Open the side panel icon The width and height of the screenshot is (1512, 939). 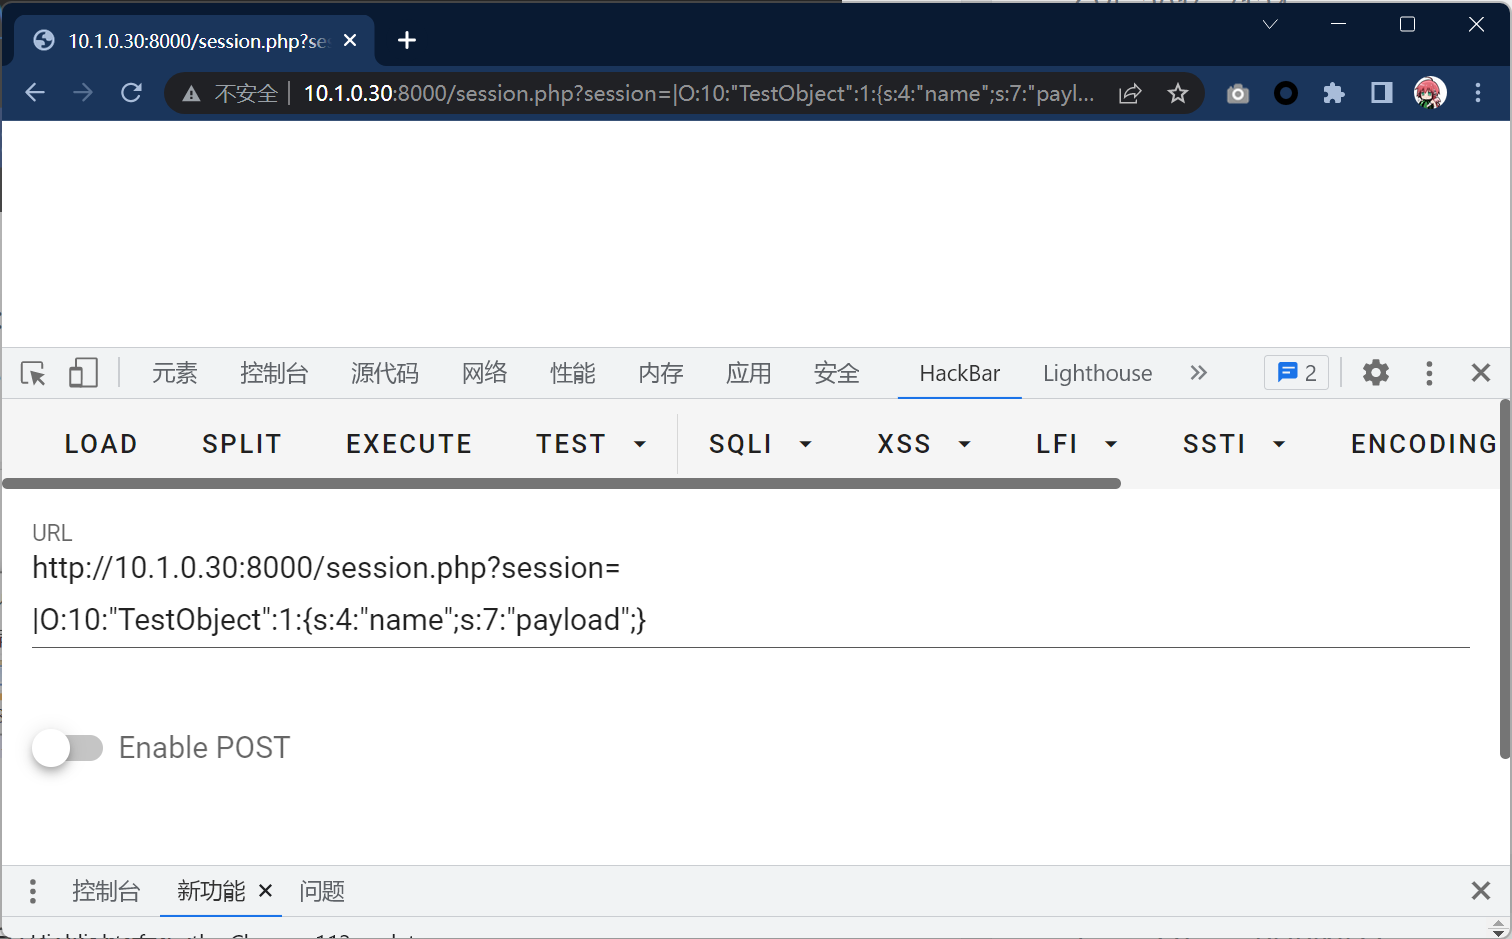coord(1382,93)
